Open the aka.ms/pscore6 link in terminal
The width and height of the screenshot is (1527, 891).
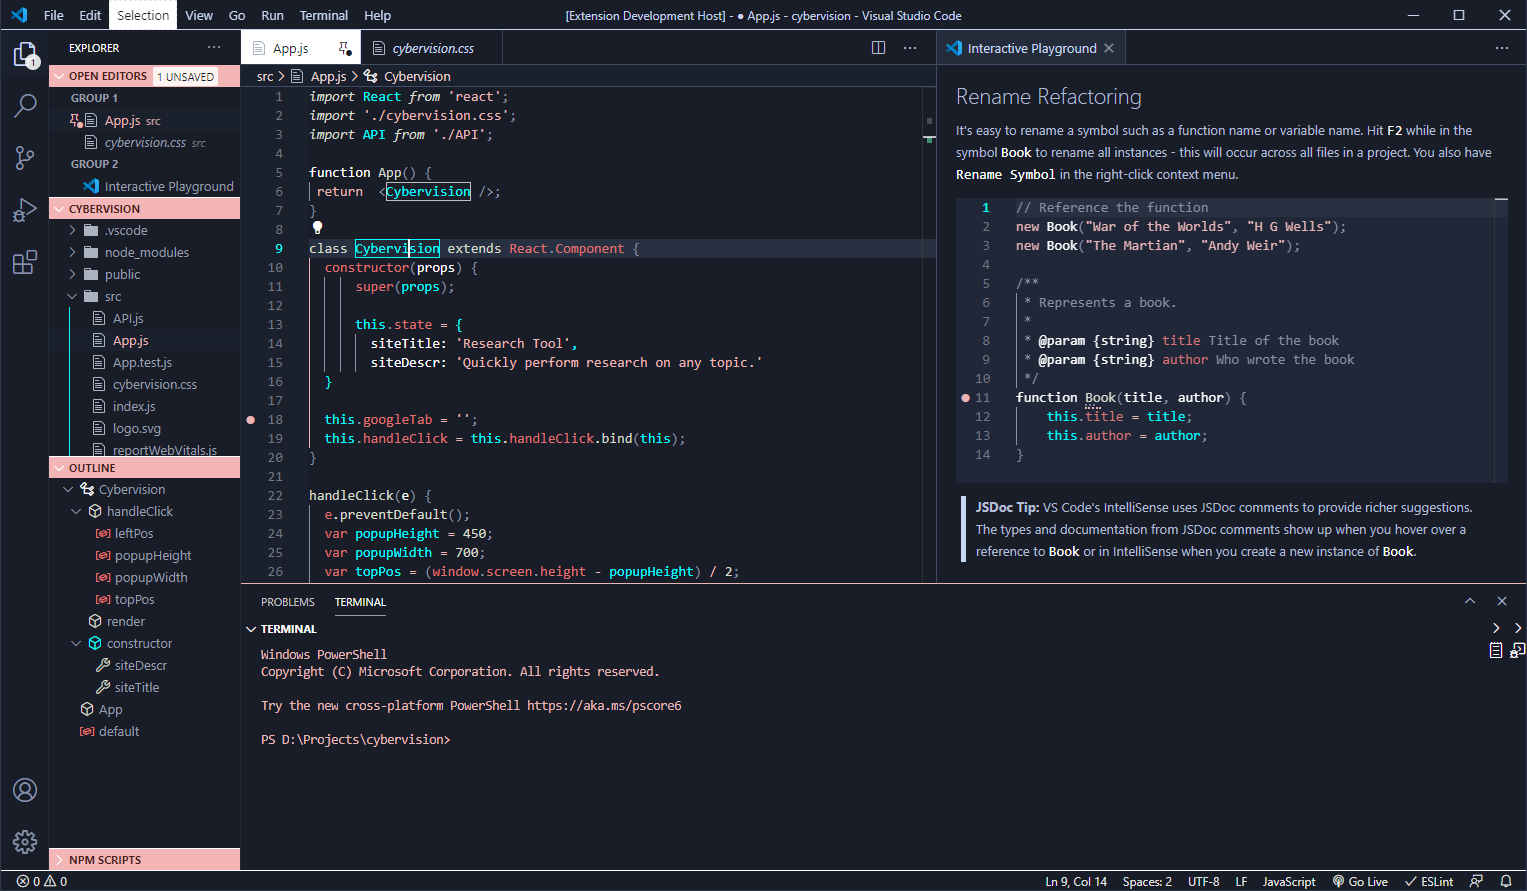[x=604, y=705]
